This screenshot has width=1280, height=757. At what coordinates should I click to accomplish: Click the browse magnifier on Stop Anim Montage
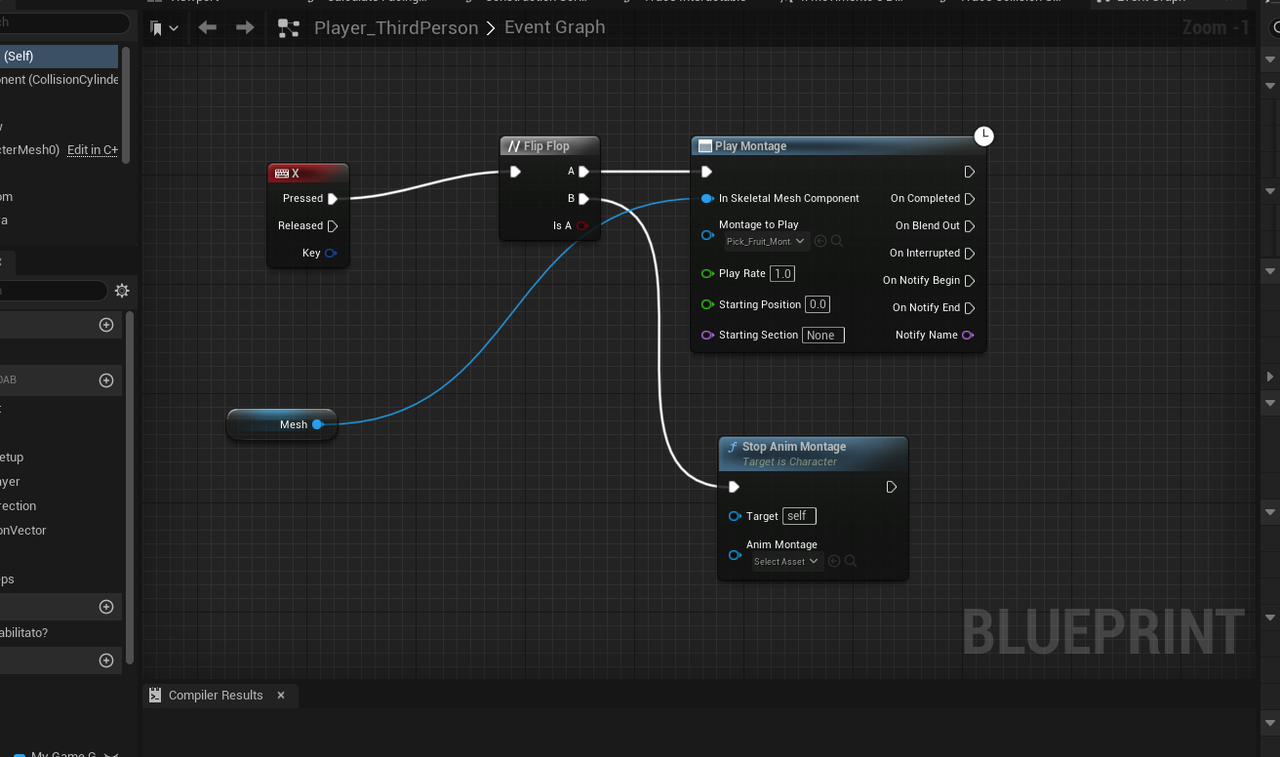(x=851, y=561)
